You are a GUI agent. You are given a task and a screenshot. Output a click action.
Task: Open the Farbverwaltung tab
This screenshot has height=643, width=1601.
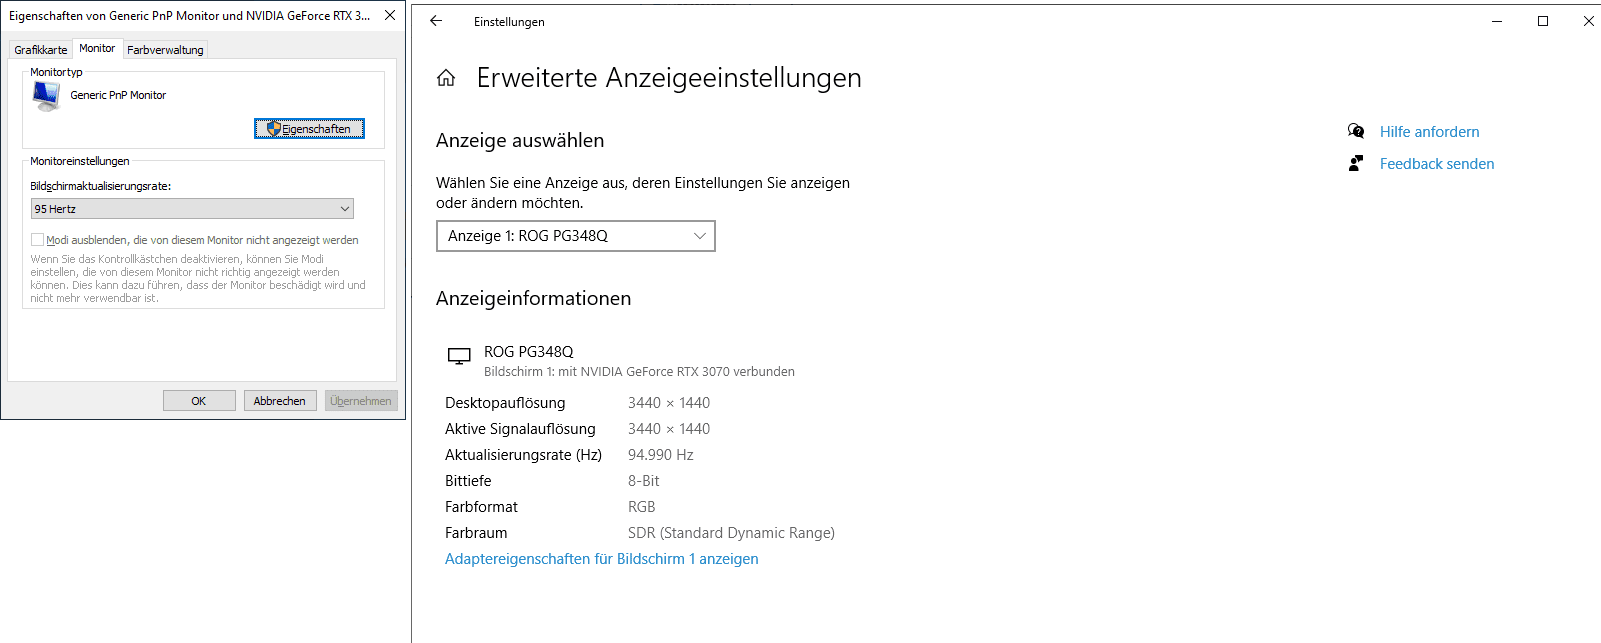pos(165,50)
